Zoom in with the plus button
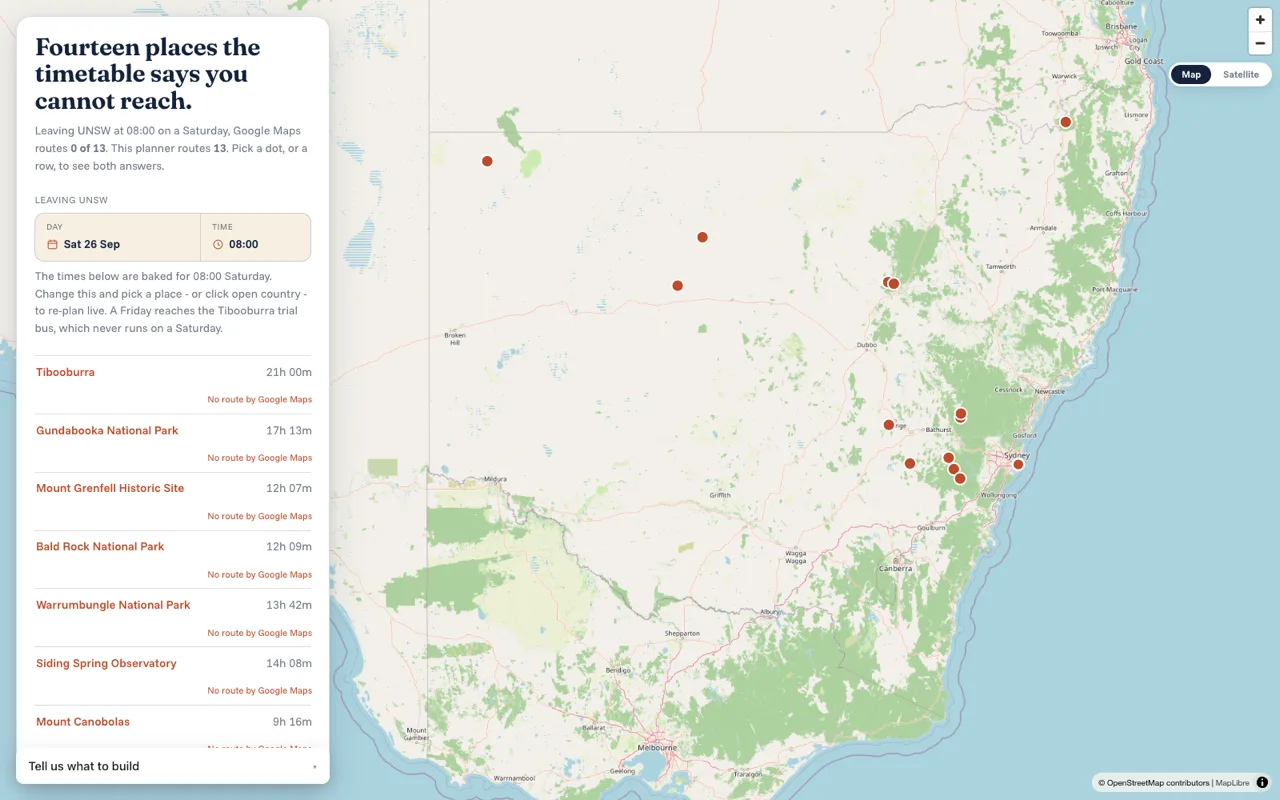This screenshot has height=800, width=1280. click(1260, 20)
